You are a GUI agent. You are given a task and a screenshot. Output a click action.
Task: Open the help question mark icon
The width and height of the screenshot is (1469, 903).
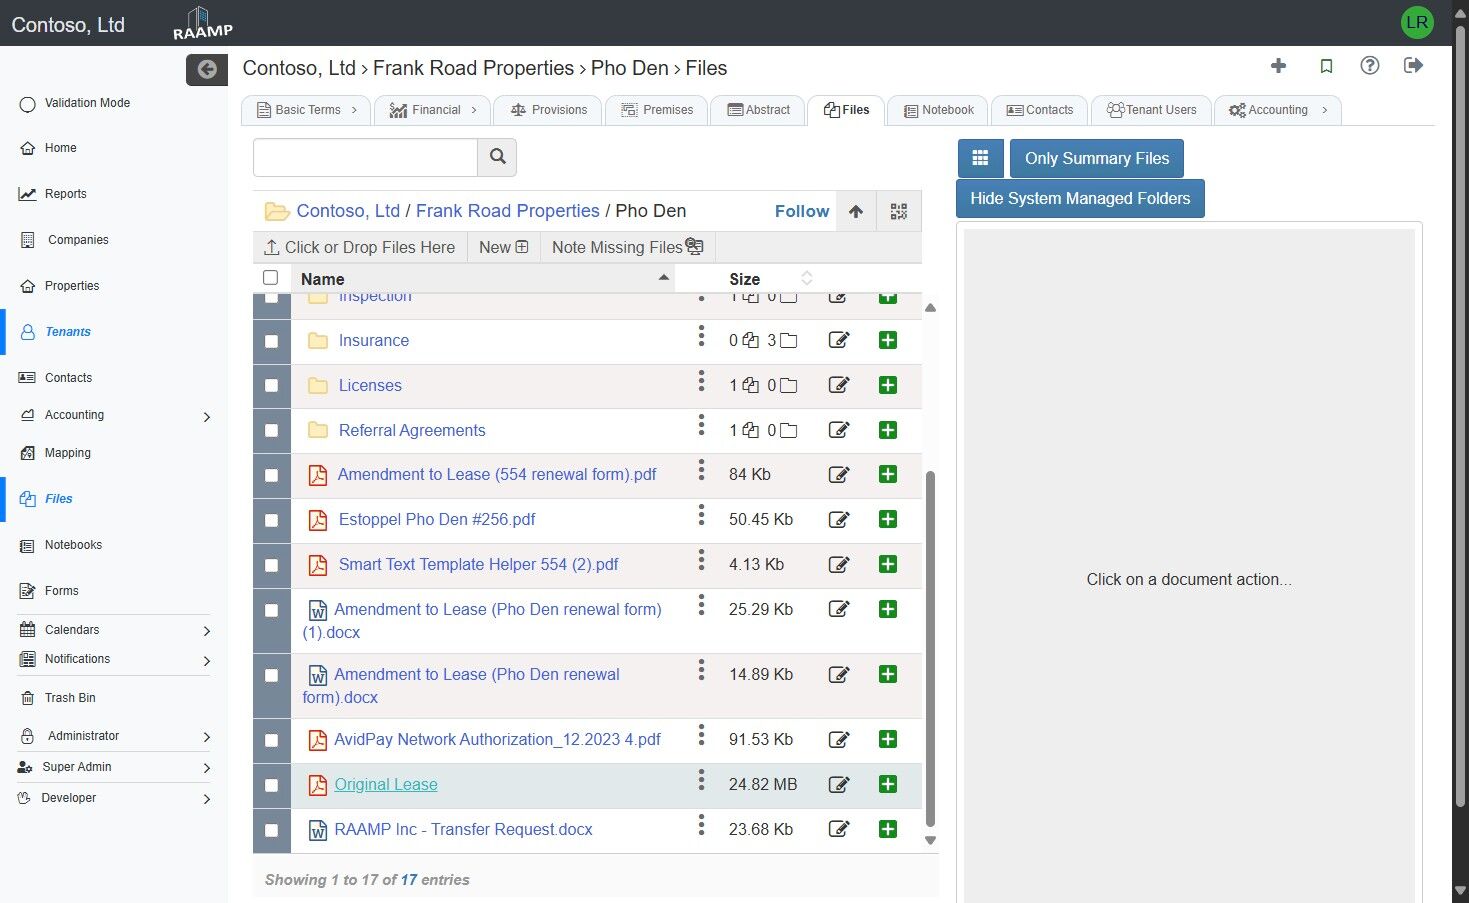(x=1369, y=66)
